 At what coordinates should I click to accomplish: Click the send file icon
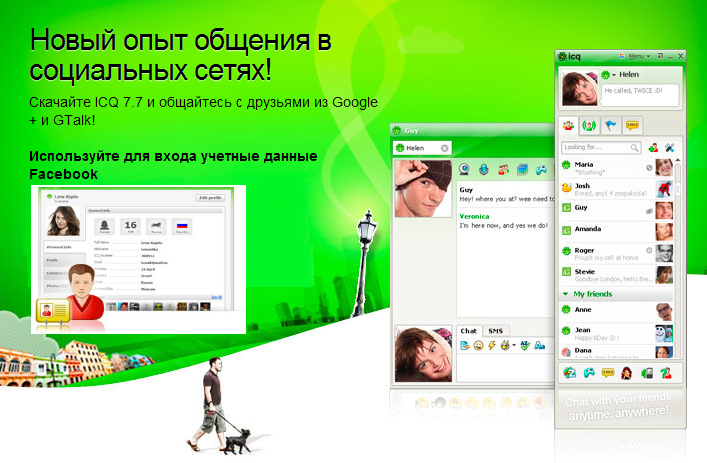click(x=465, y=346)
